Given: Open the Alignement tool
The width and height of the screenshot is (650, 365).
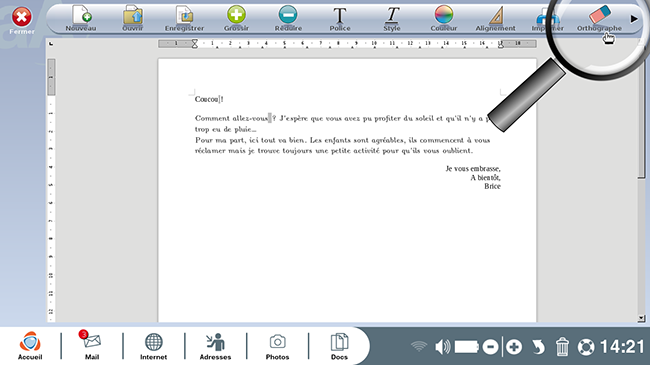Looking at the screenshot, I should [495, 18].
